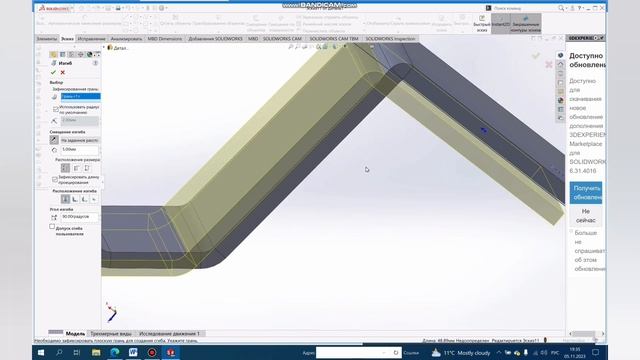Cancel the bend with red X
This screenshot has height=360, width=640.
point(63,72)
